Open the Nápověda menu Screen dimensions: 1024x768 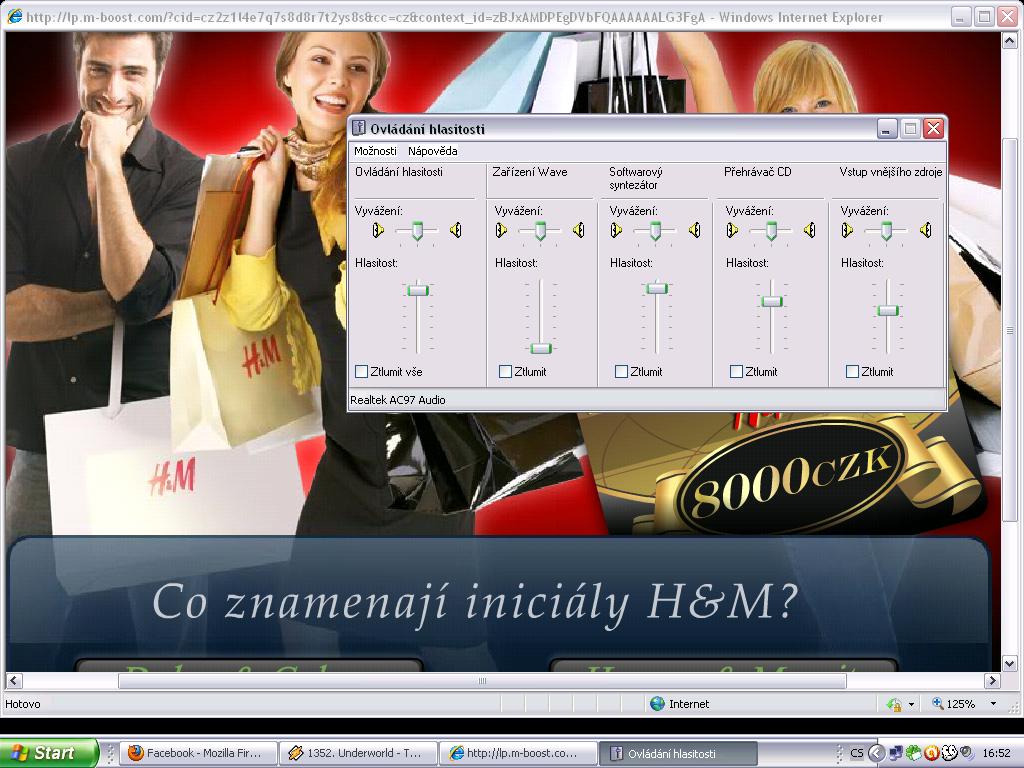click(432, 151)
